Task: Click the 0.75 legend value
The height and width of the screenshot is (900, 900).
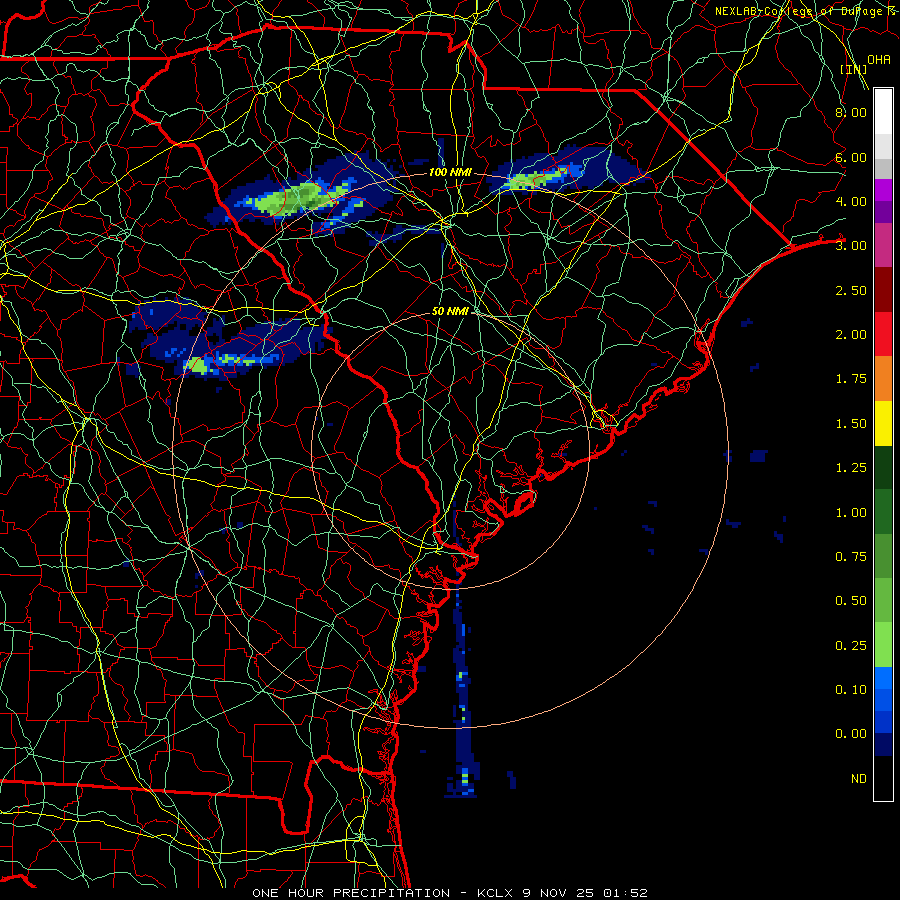Action: coord(851,557)
